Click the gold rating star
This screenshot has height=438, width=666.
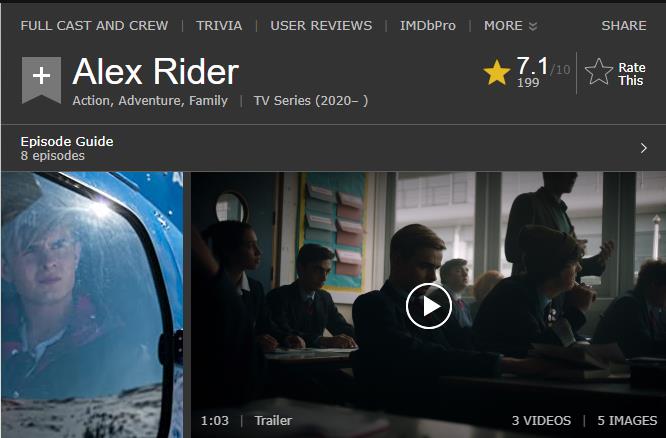tap(497, 73)
